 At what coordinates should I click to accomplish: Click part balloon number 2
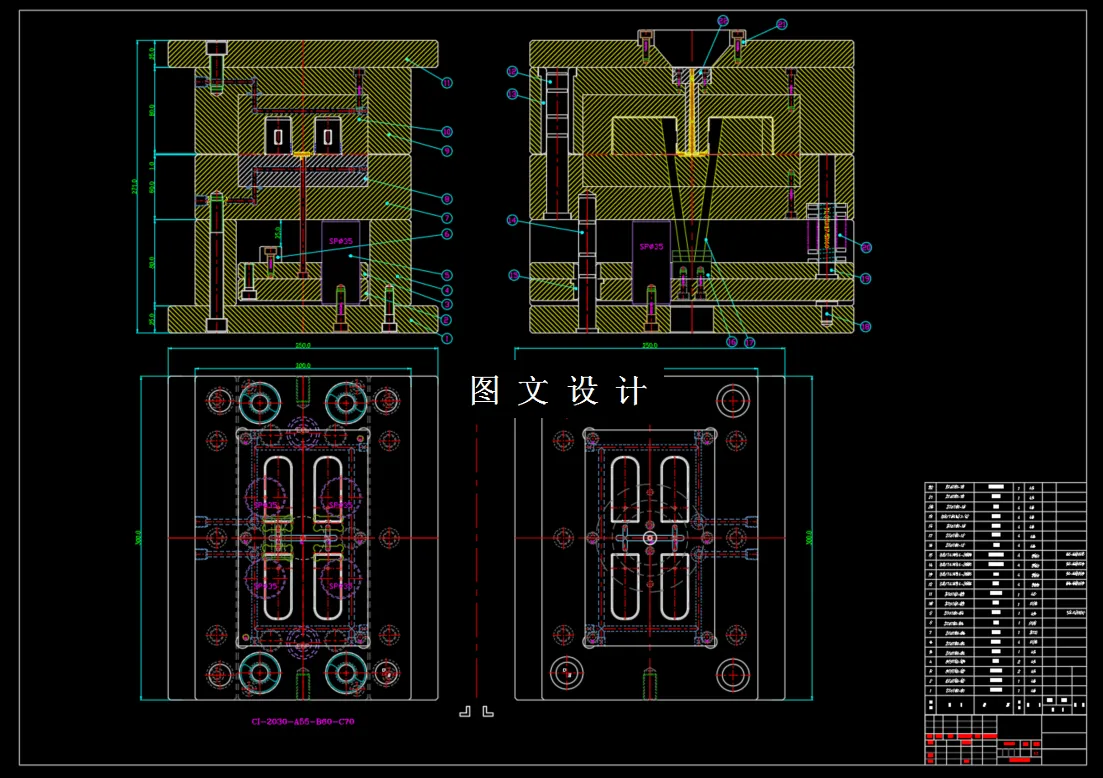coord(445,320)
